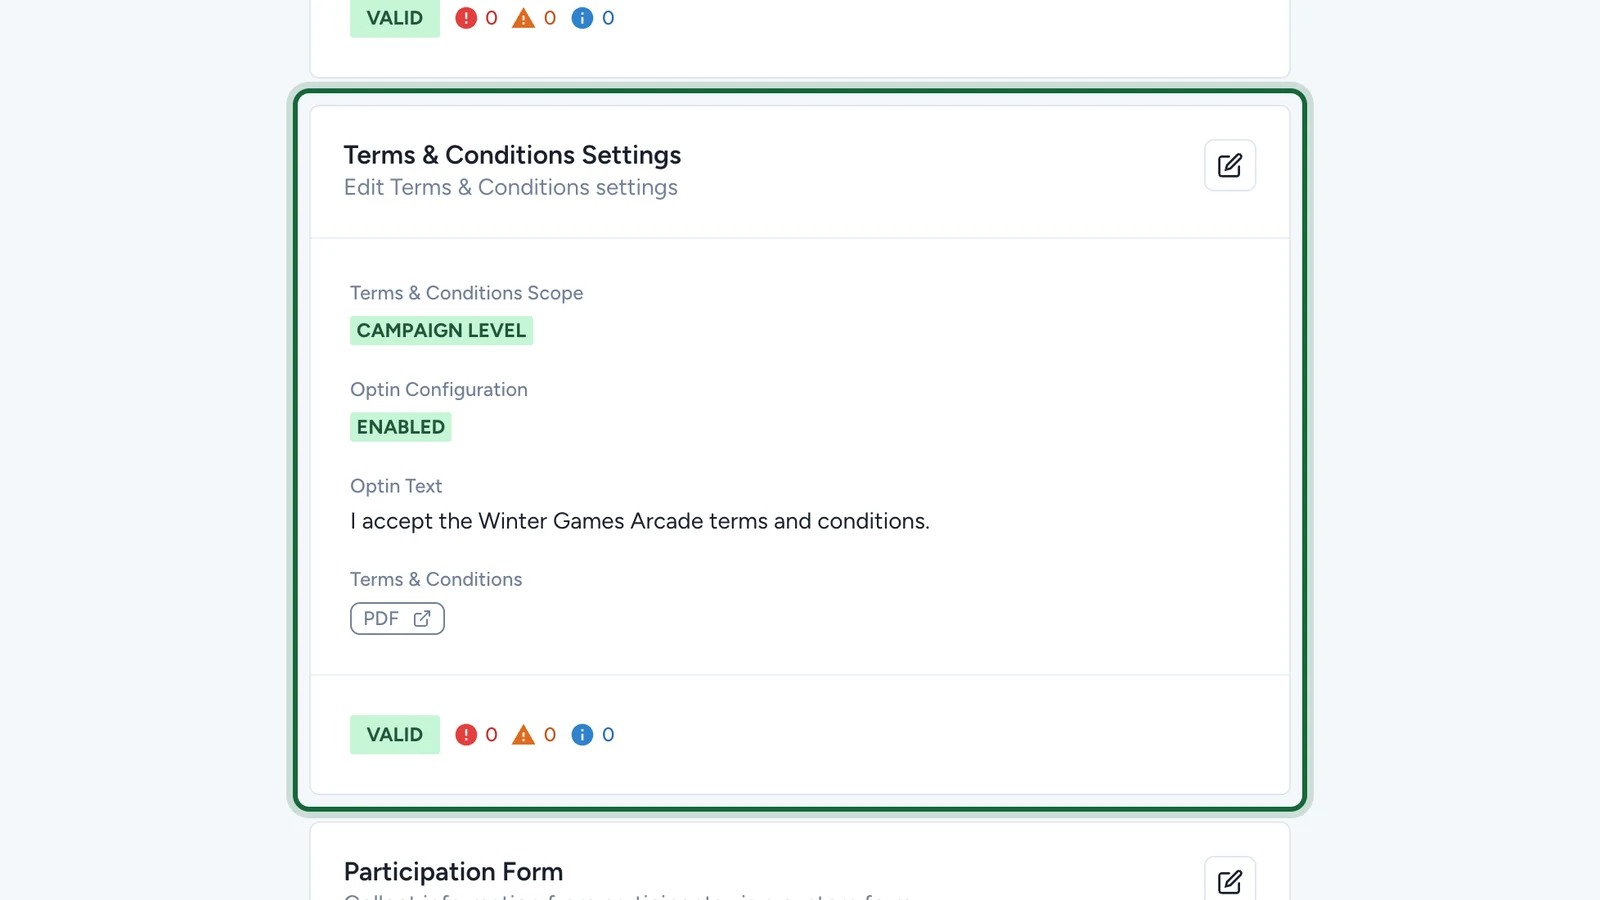Image resolution: width=1600 pixels, height=900 pixels.
Task: Click the orange warning triangle in Terms card footer
Action: point(523,735)
